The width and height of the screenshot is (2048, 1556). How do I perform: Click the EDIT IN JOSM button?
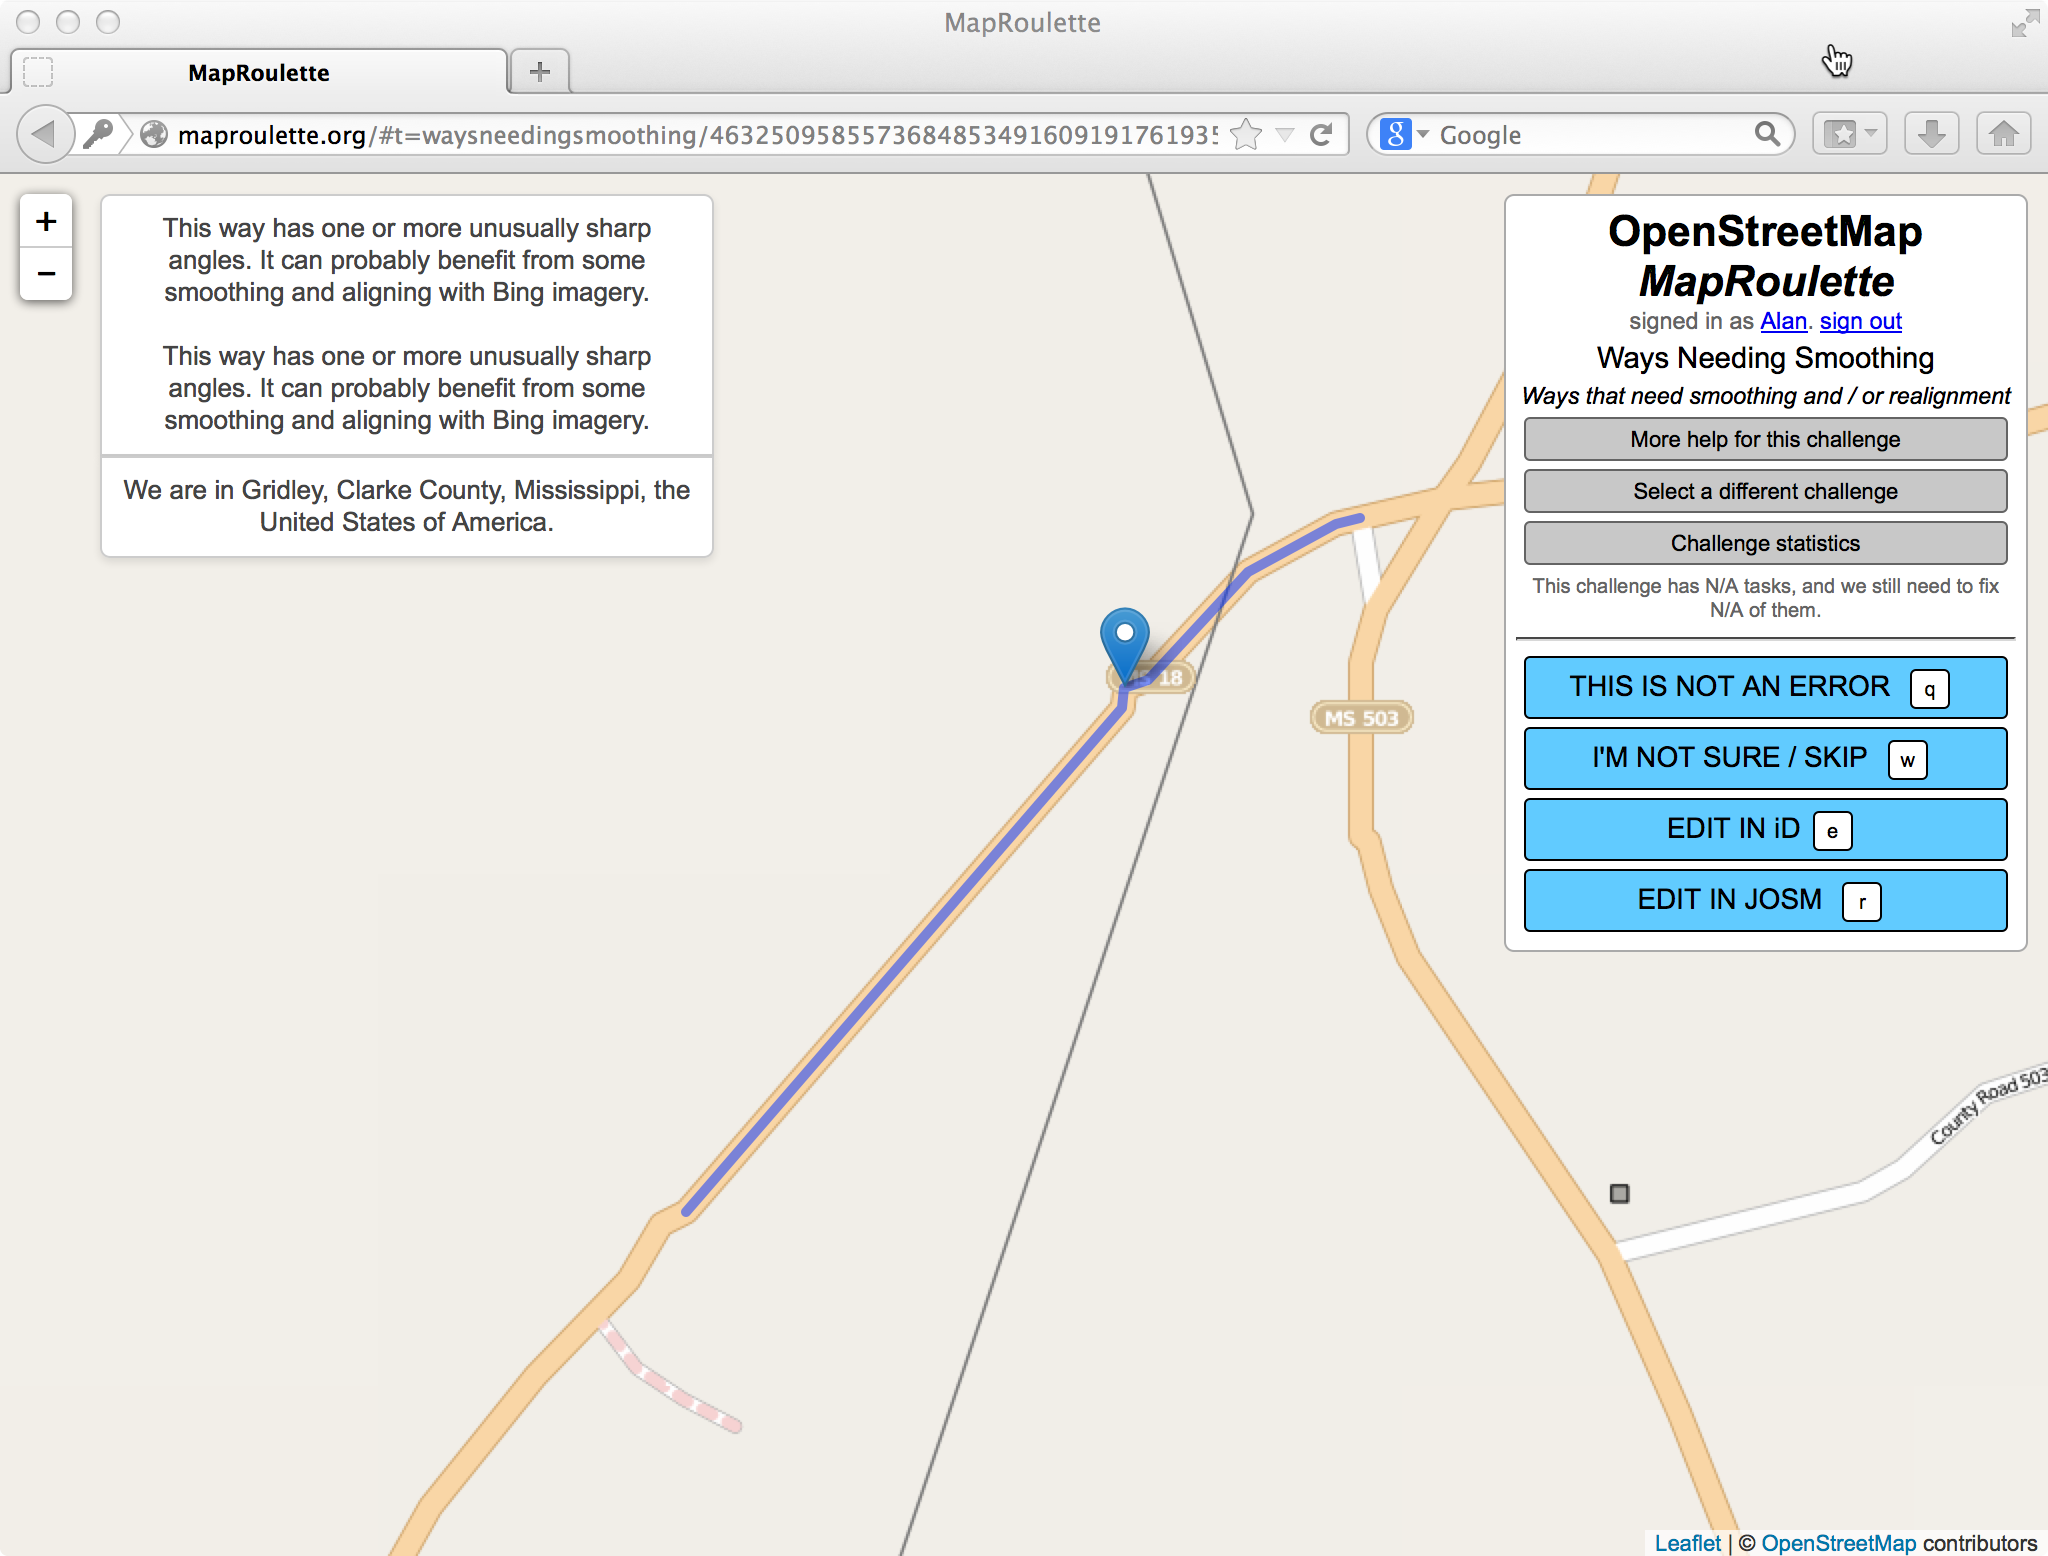coord(1764,900)
